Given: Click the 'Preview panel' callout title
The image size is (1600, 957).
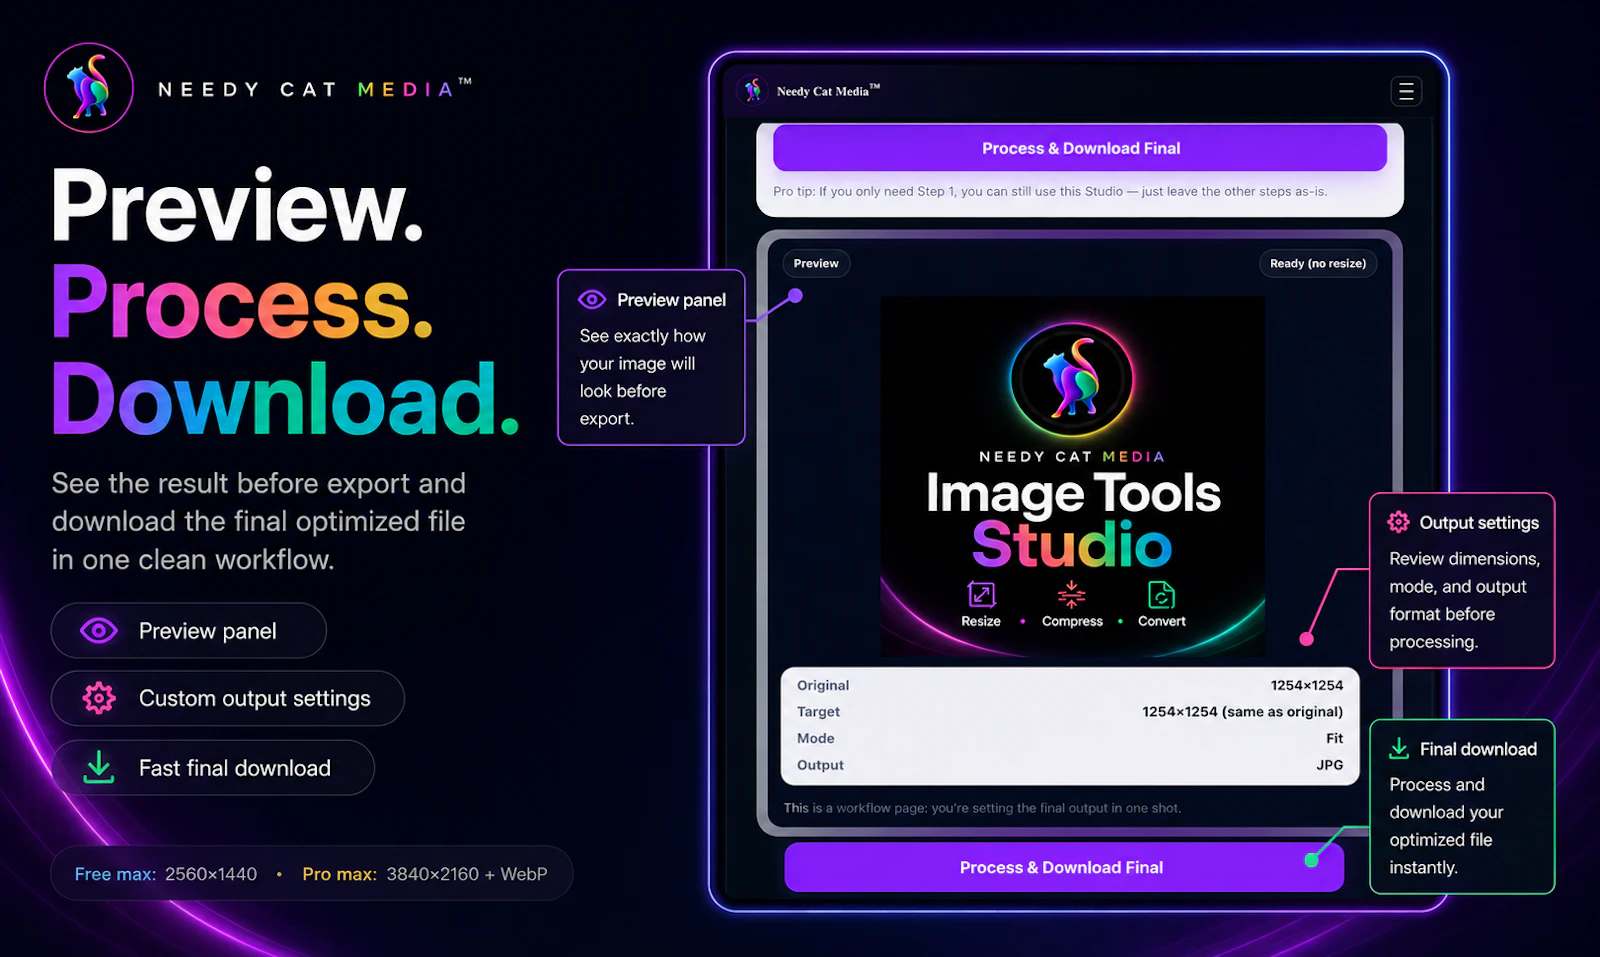Looking at the screenshot, I should click(671, 300).
